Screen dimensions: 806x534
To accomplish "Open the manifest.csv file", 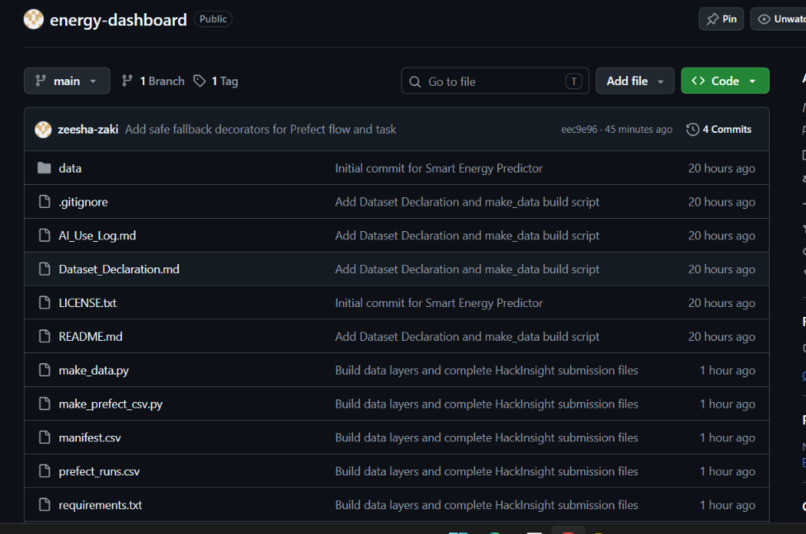I will pos(89,437).
